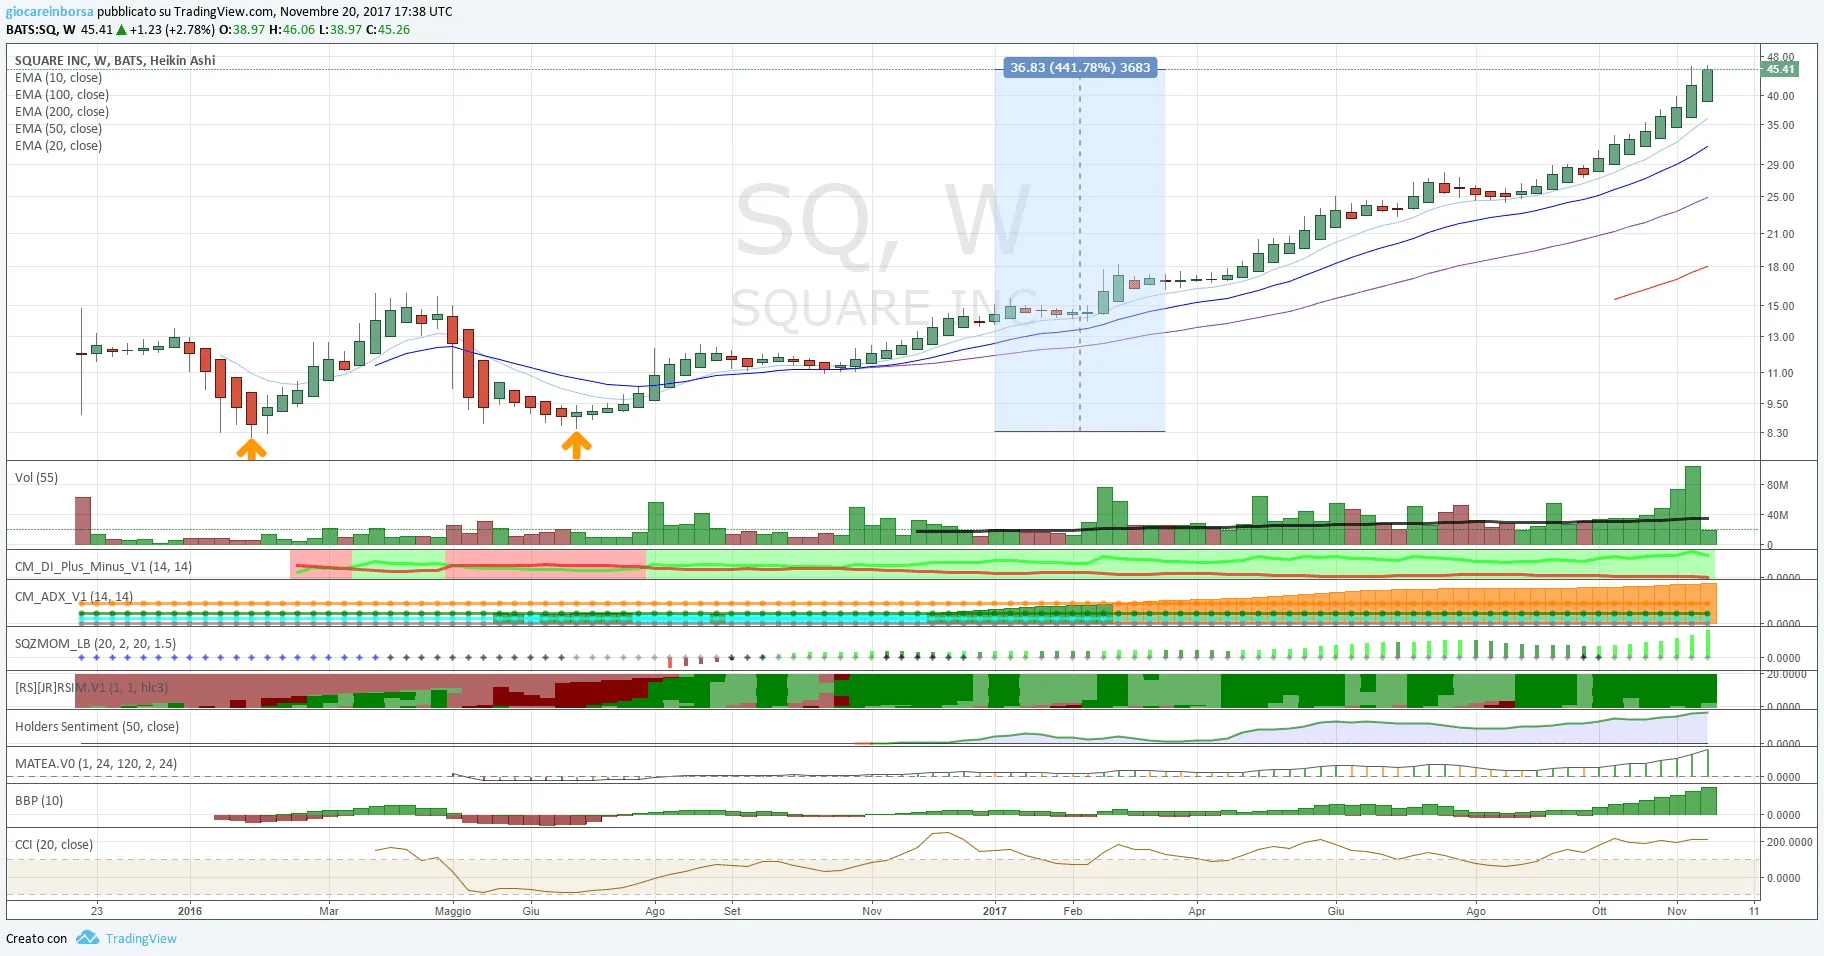
Task: Click the BATS:SQ, W symbol text in the header
Action: tap(41, 30)
